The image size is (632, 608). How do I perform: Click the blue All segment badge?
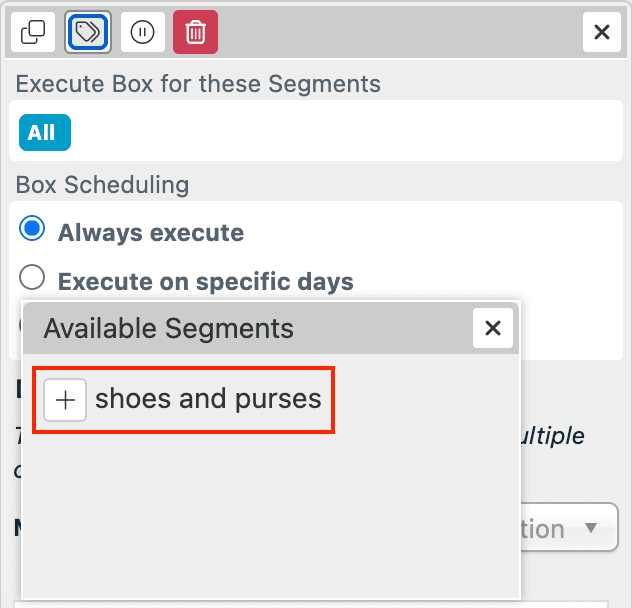[42, 133]
